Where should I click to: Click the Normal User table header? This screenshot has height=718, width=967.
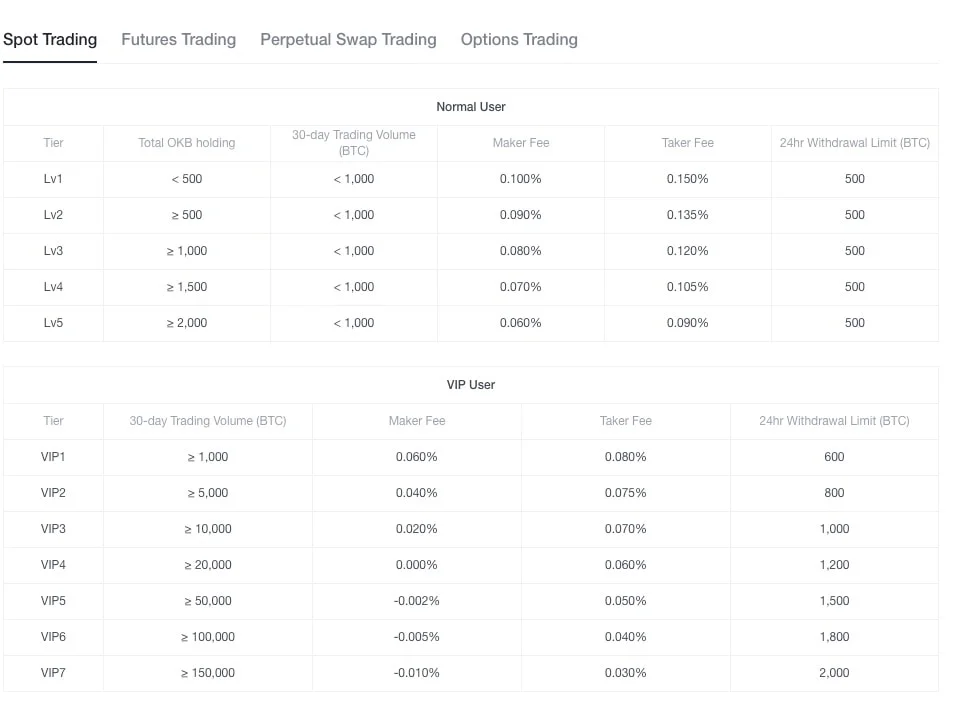470,107
